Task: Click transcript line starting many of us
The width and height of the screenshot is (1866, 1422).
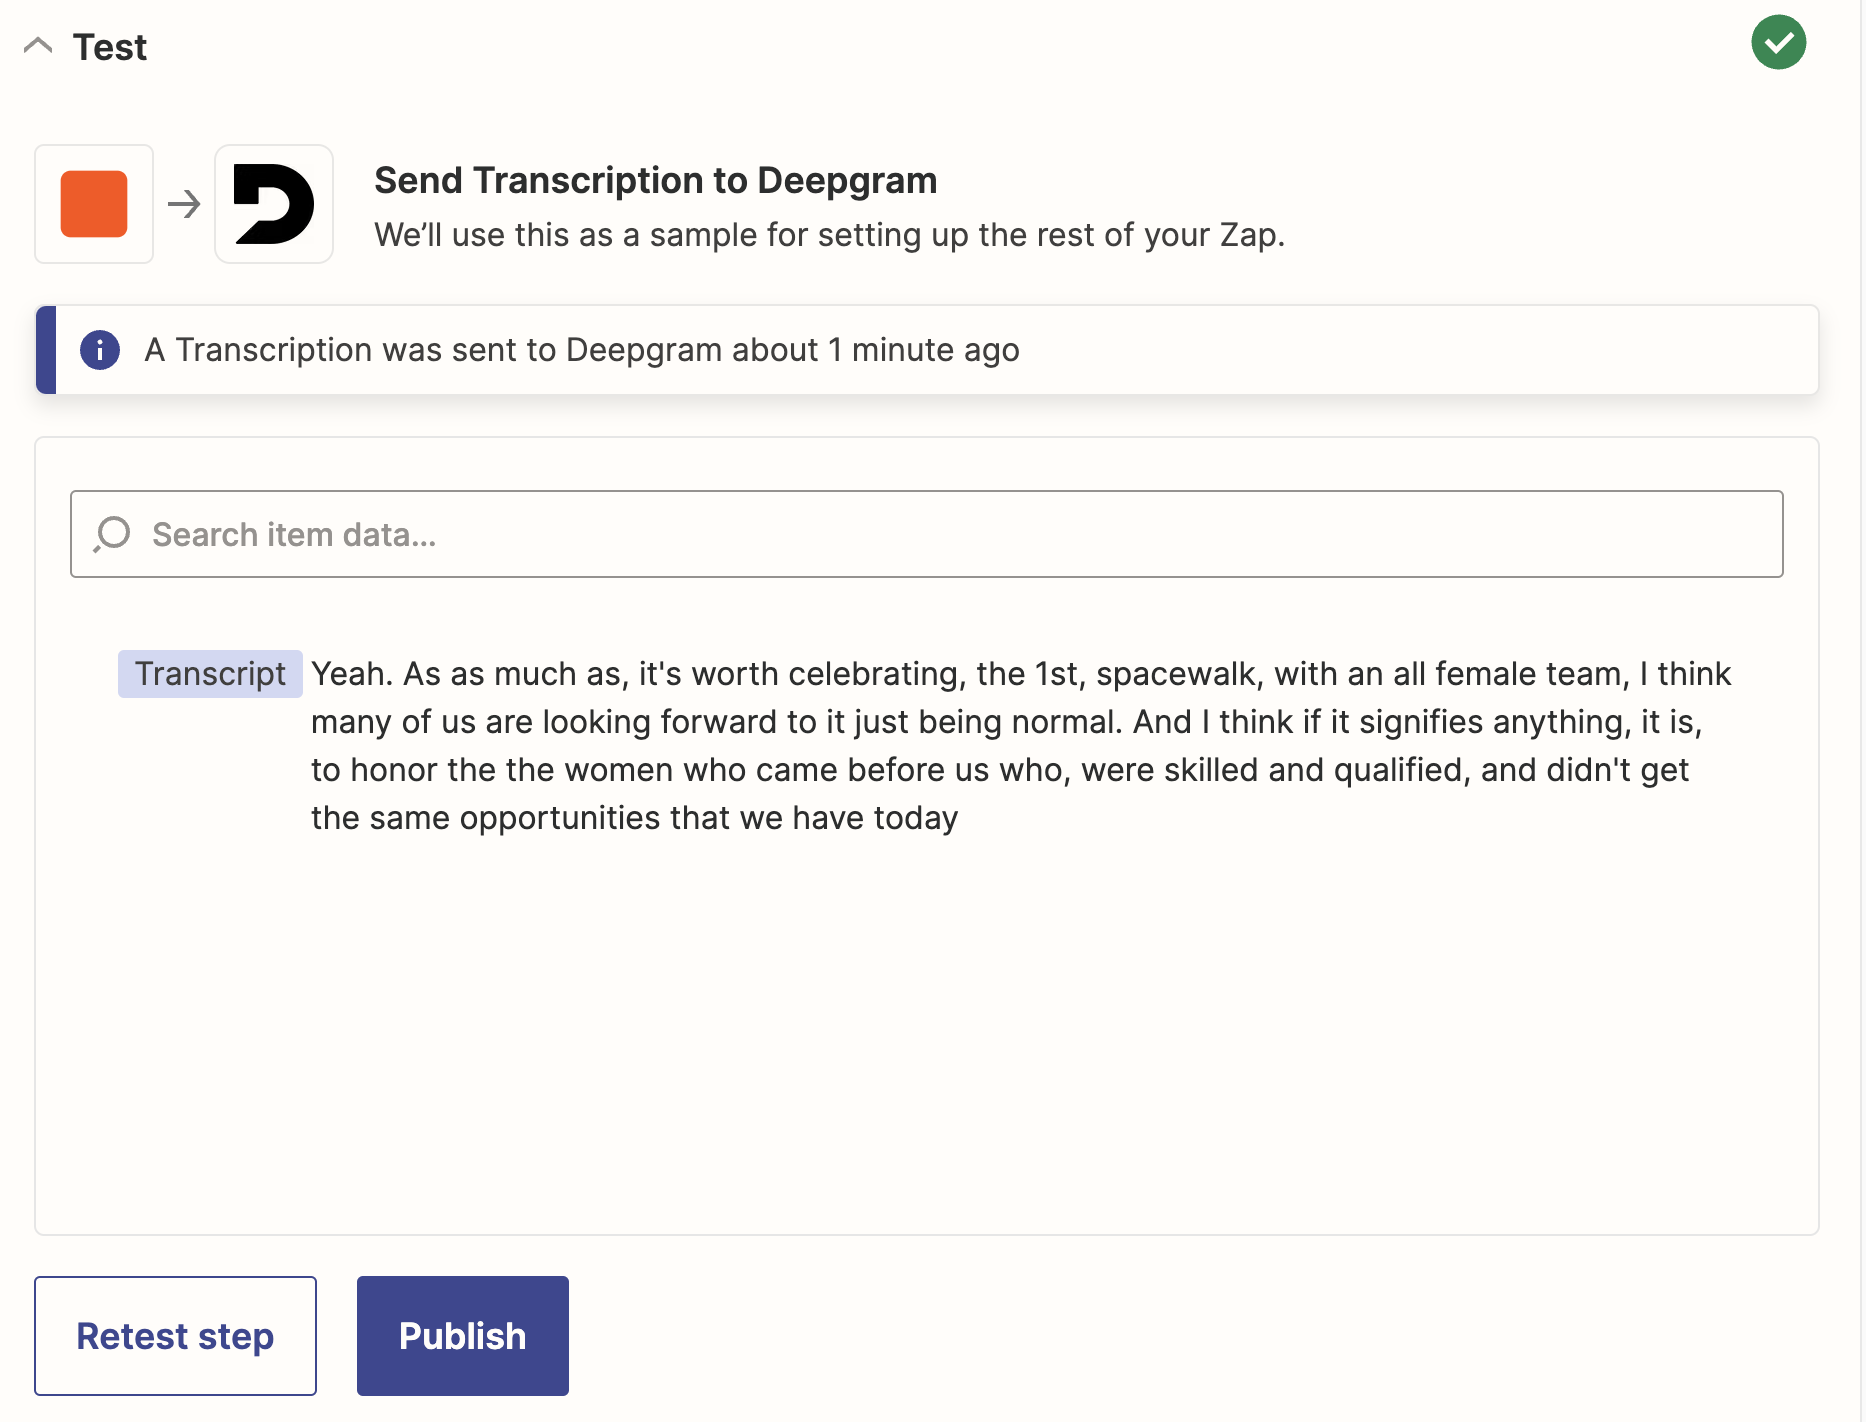Action: point(1006,722)
